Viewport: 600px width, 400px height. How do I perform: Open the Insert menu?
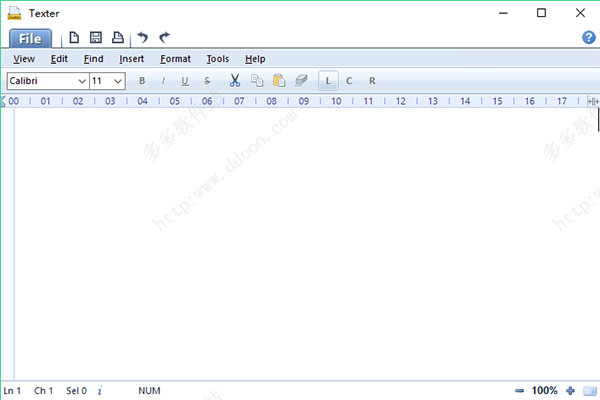132,59
